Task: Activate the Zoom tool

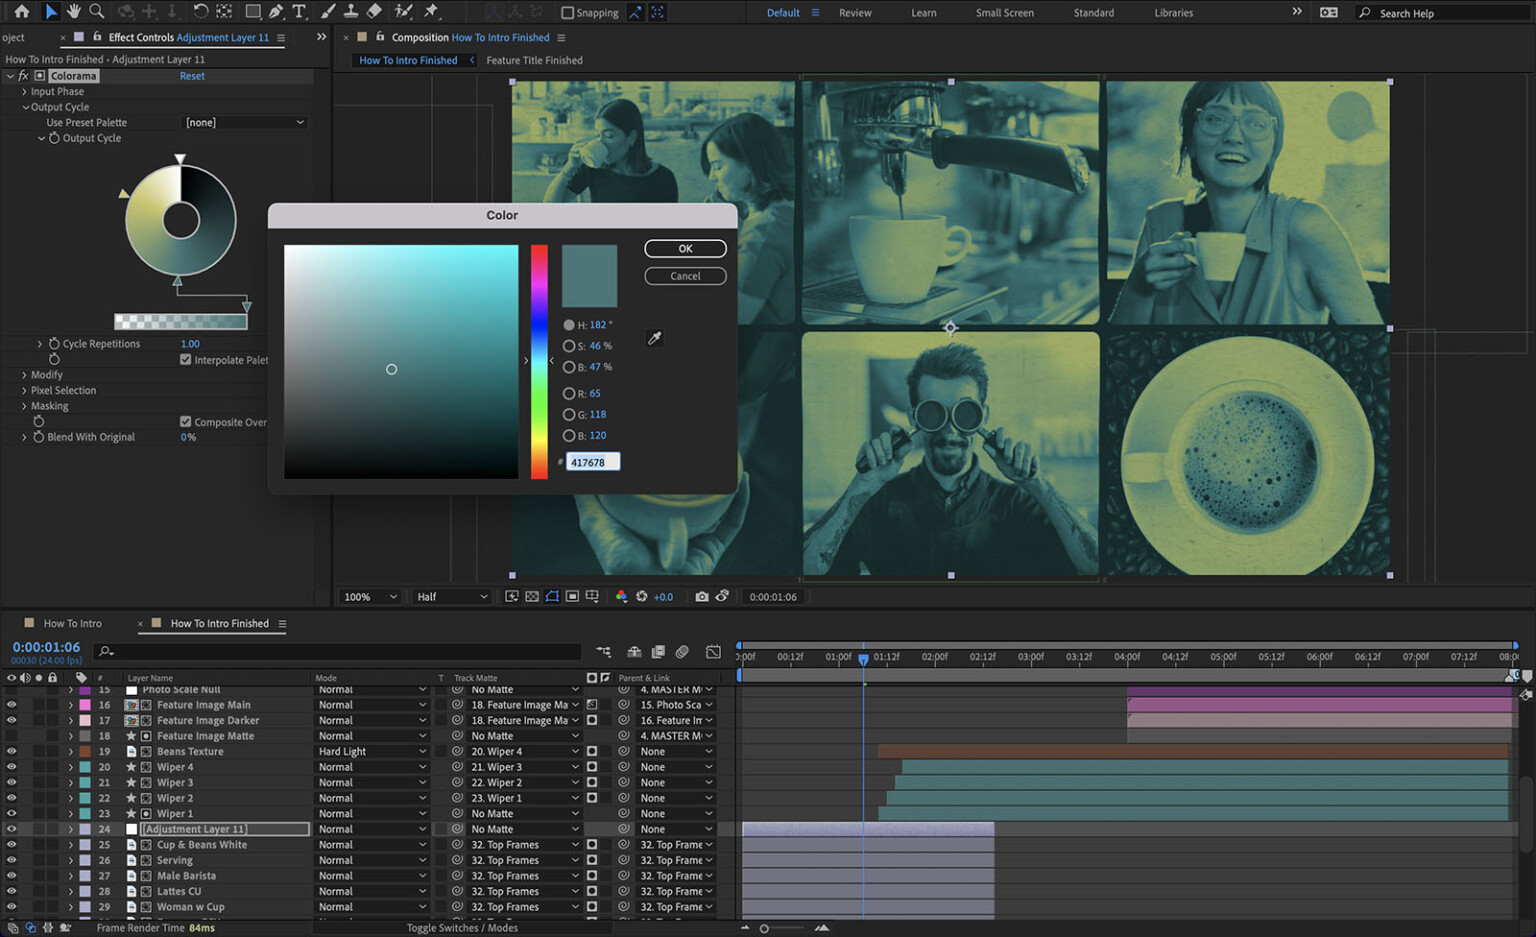Action: [x=96, y=12]
